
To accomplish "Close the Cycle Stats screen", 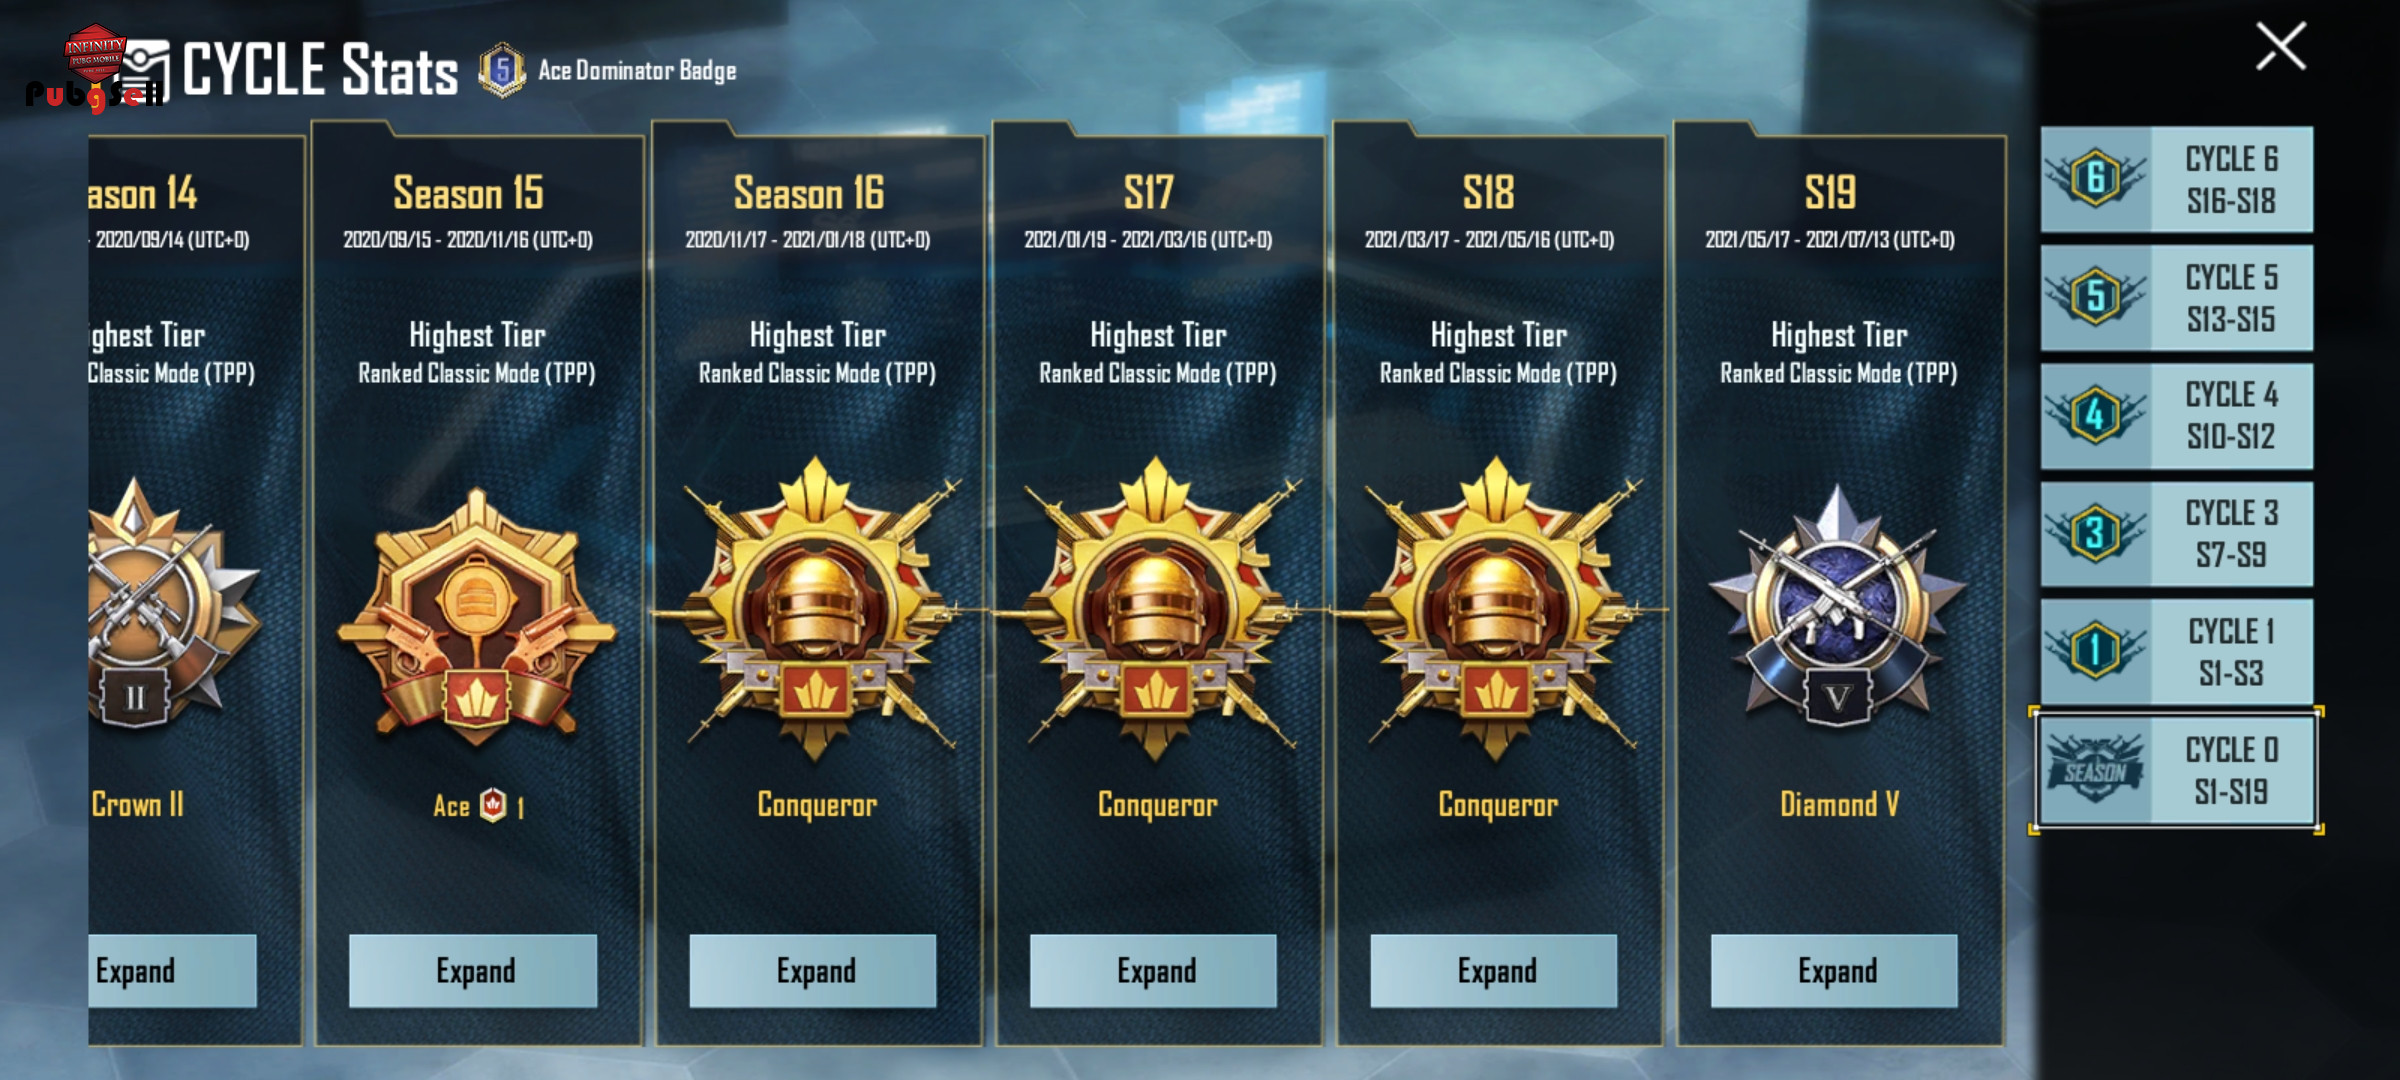I will [2281, 46].
